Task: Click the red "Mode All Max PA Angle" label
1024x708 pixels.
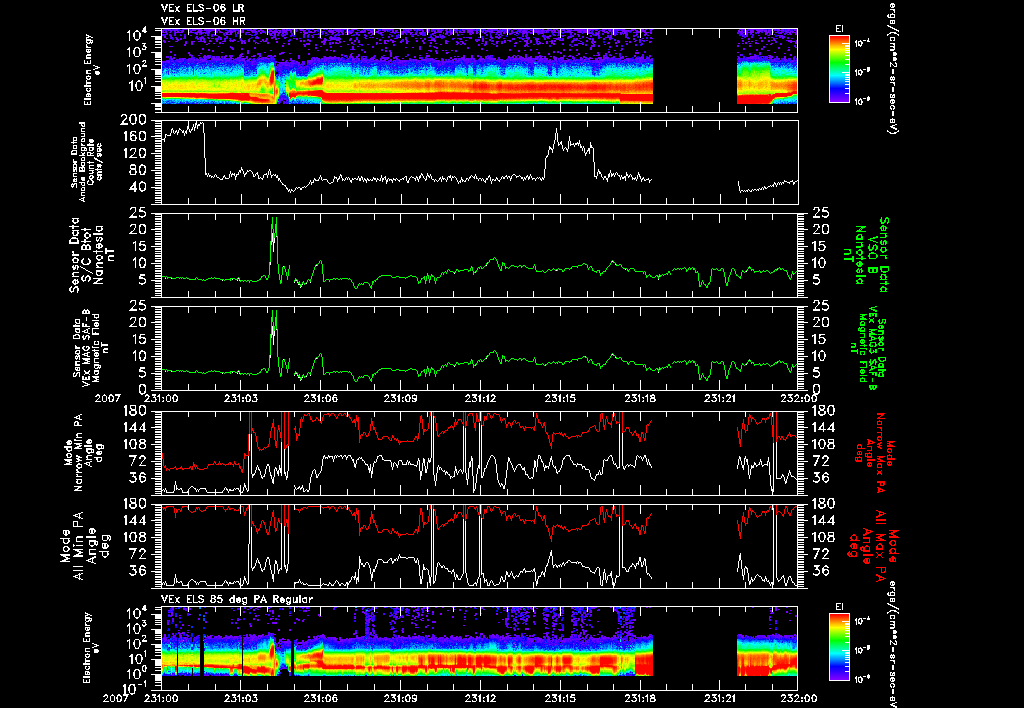Action: (x=874, y=545)
